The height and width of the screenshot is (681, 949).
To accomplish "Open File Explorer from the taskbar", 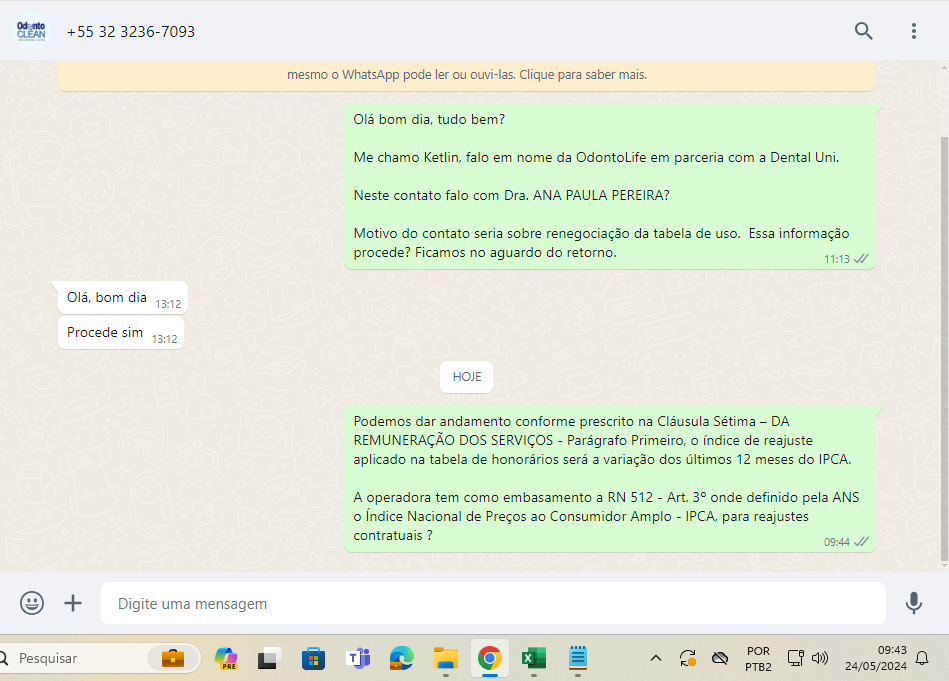I will tap(445, 658).
